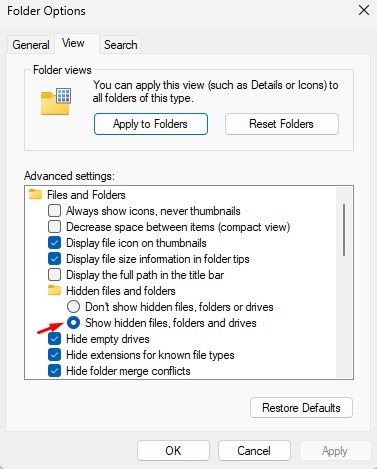
Task: Select Don't show hidden files, folders or drives
Action: point(73,306)
